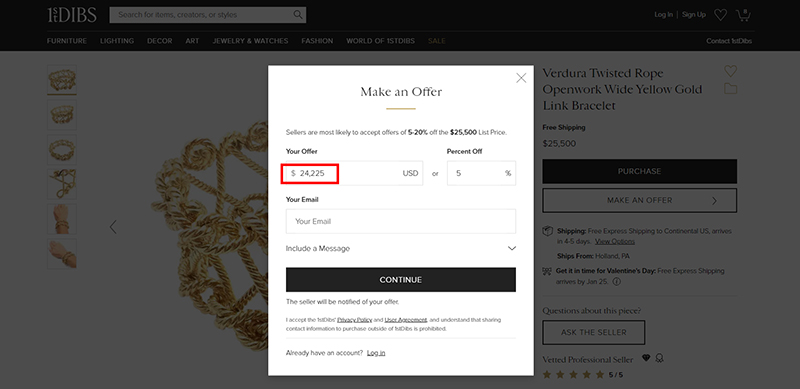800x389 pixels.
Task: Focus the Your Offer amount field
Action: point(354,173)
